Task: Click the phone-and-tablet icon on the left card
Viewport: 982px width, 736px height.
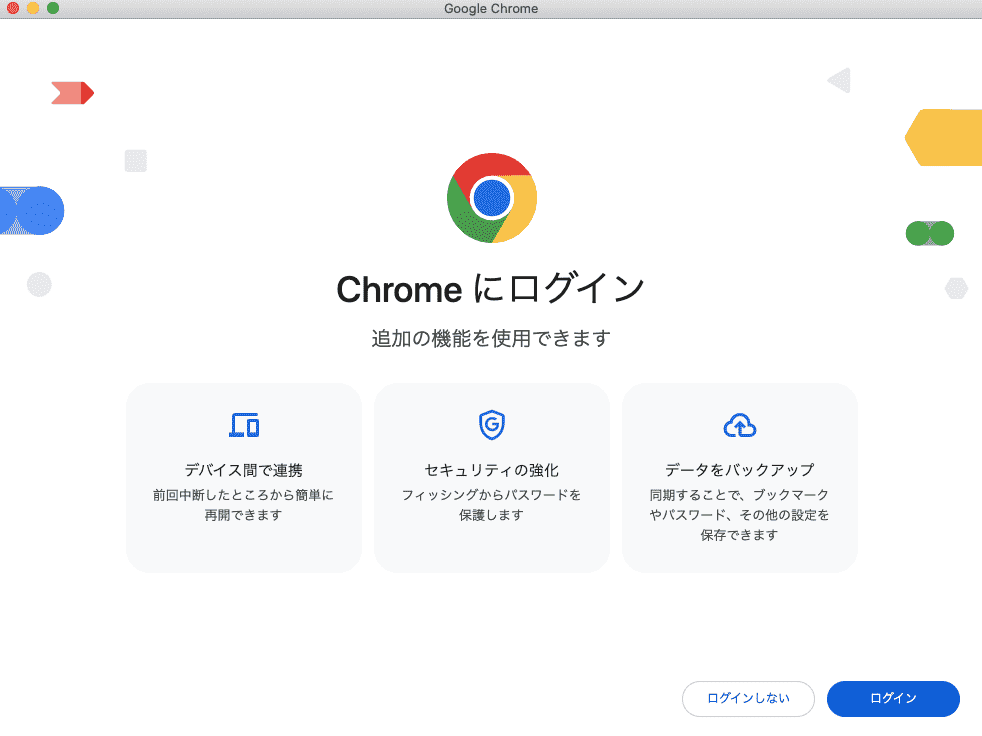Action: 243,425
